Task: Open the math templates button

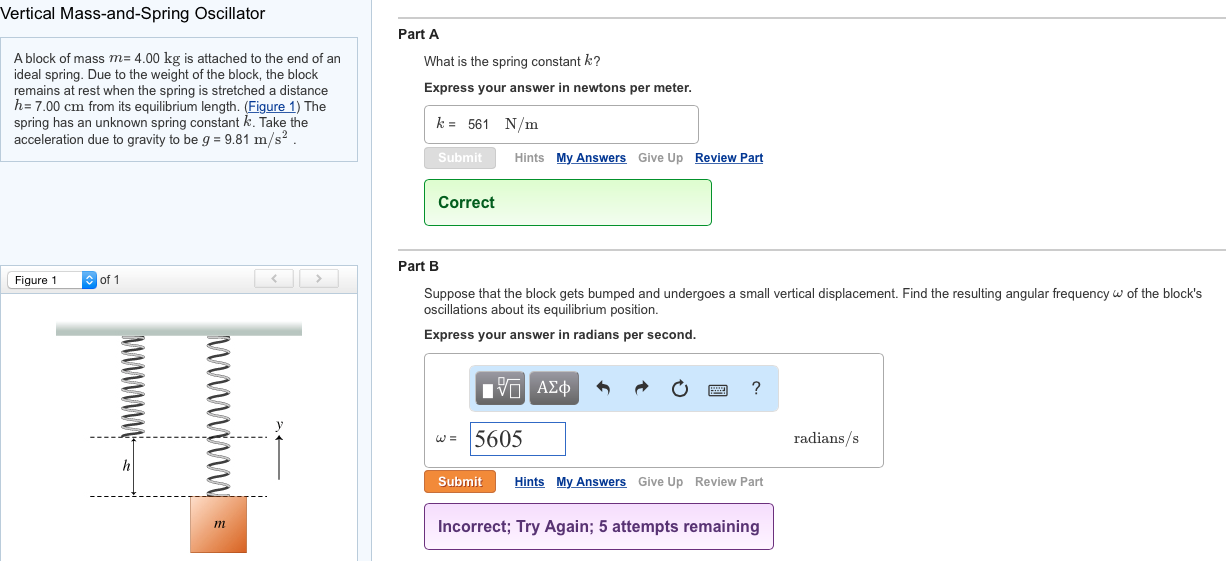Action: [x=501, y=388]
